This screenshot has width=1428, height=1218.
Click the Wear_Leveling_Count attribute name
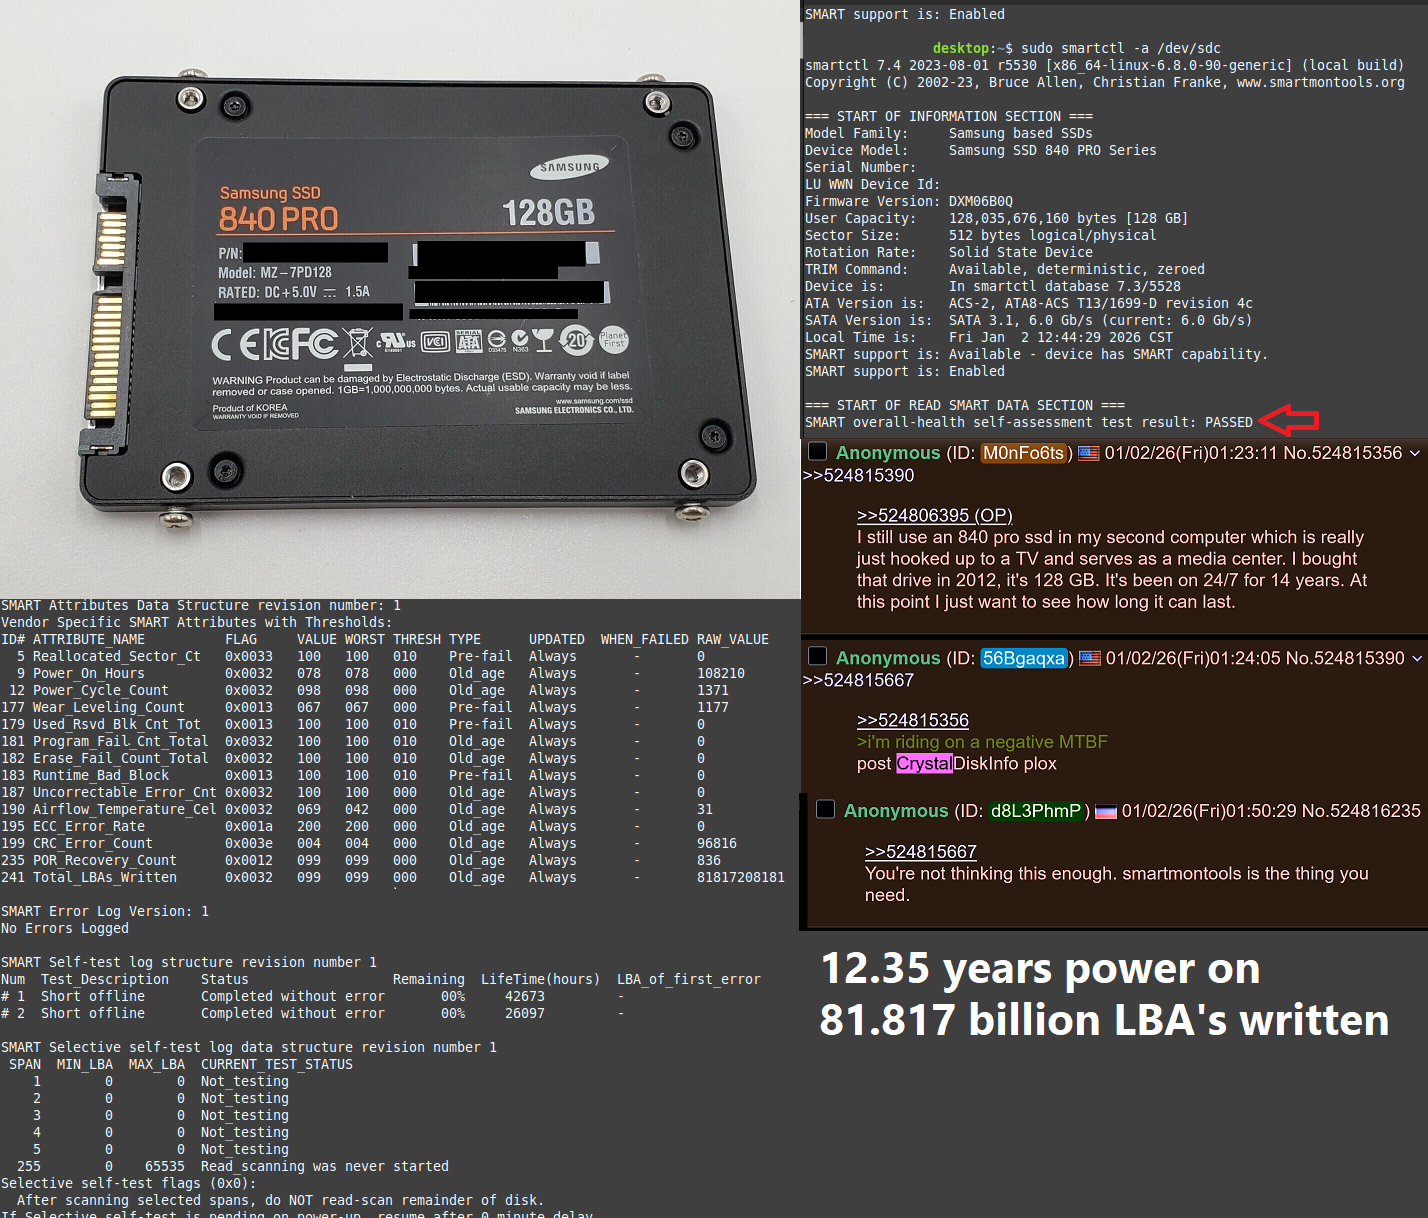tap(109, 707)
